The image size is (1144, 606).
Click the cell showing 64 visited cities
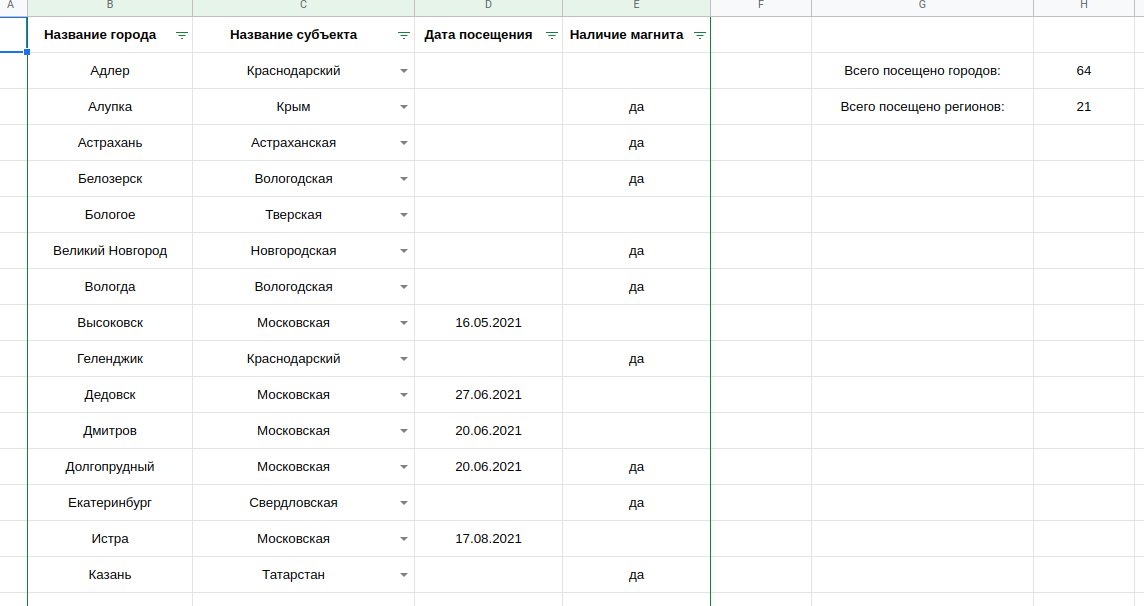(x=1083, y=70)
